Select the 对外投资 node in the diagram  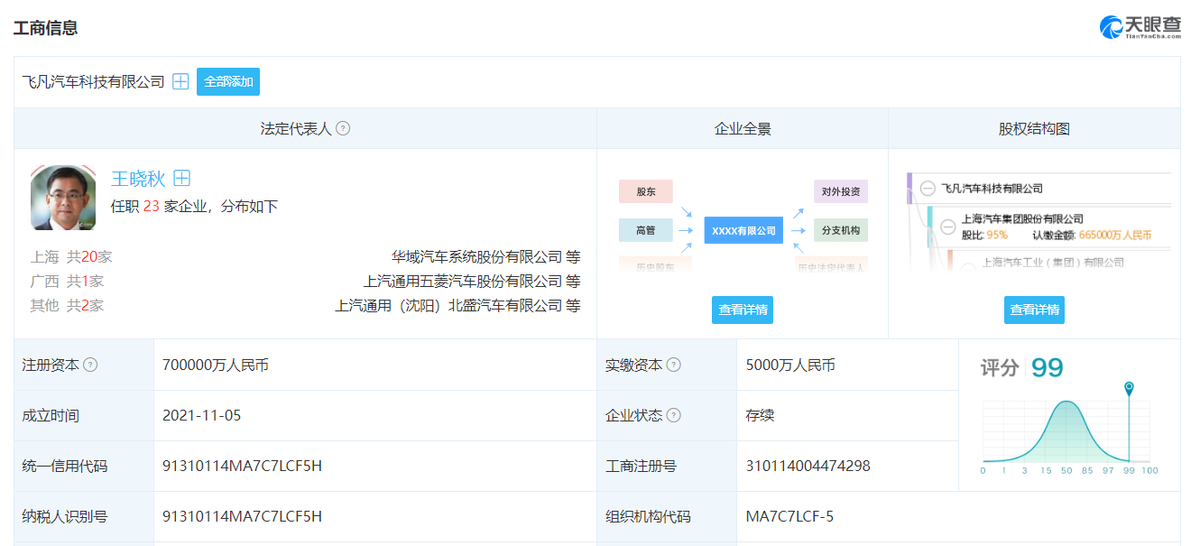pos(840,191)
